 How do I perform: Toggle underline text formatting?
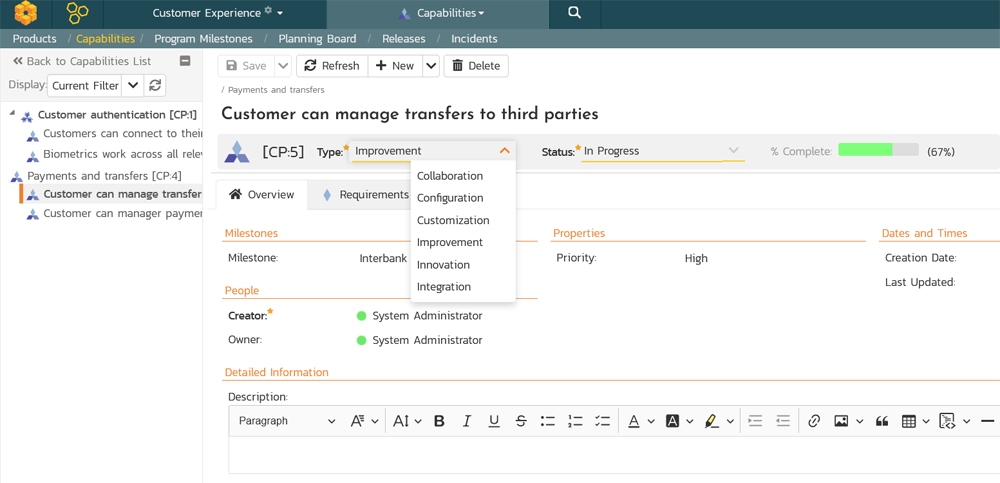tap(494, 421)
